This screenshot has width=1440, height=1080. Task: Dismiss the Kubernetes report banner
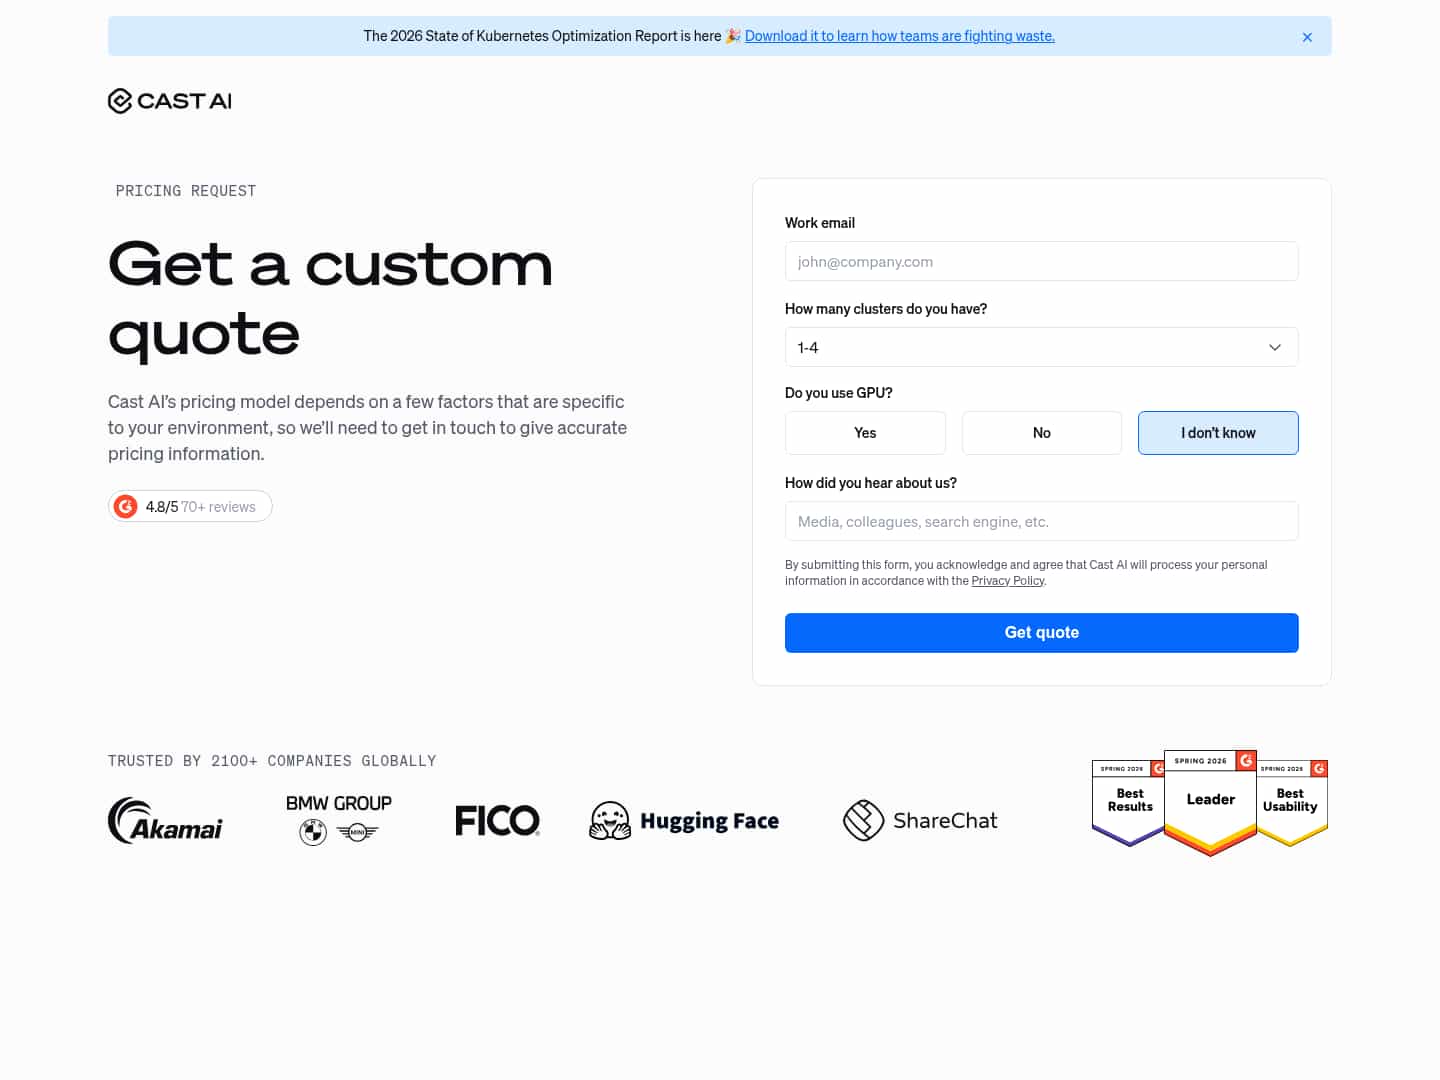point(1307,37)
